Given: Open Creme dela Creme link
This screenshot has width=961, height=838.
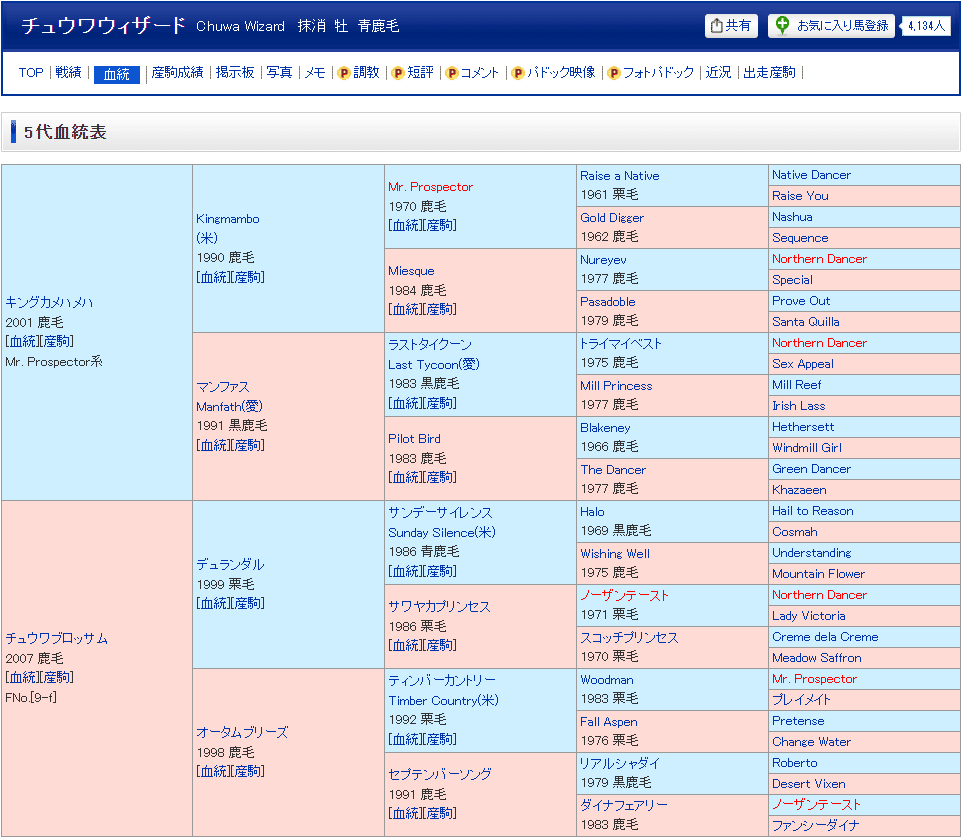Looking at the screenshot, I should 825,637.
